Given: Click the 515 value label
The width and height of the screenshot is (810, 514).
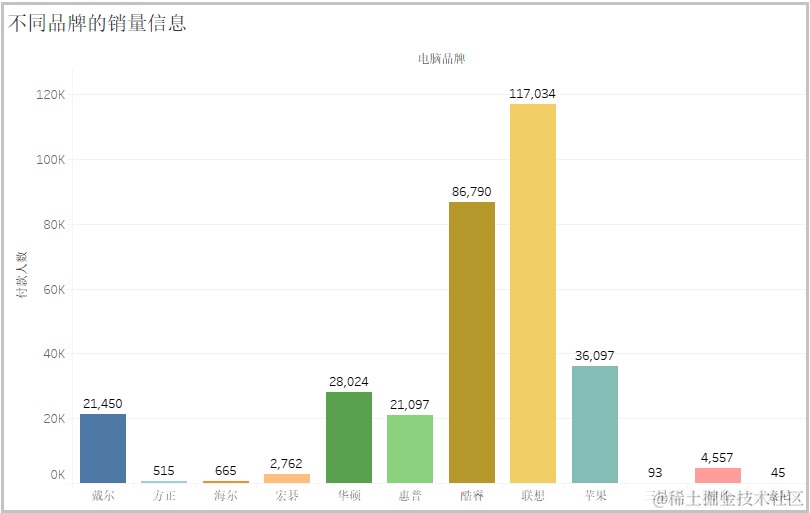Looking at the screenshot, I should pyautogui.click(x=164, y=471).
